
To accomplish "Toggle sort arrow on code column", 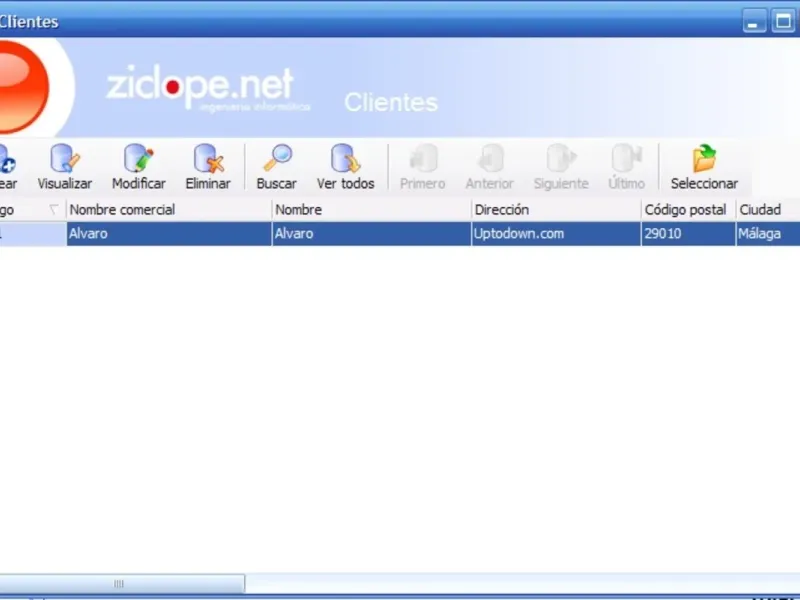I will [53, 210].
